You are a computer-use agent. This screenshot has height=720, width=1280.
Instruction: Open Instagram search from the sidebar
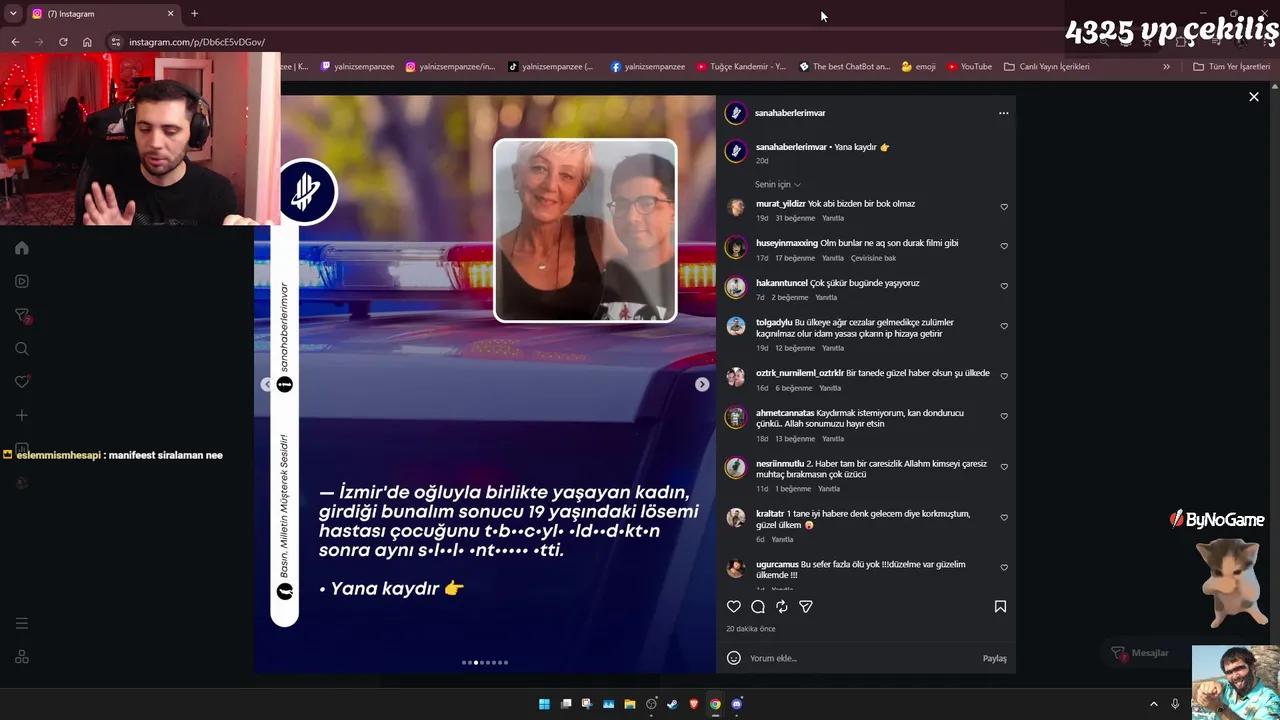22,348
